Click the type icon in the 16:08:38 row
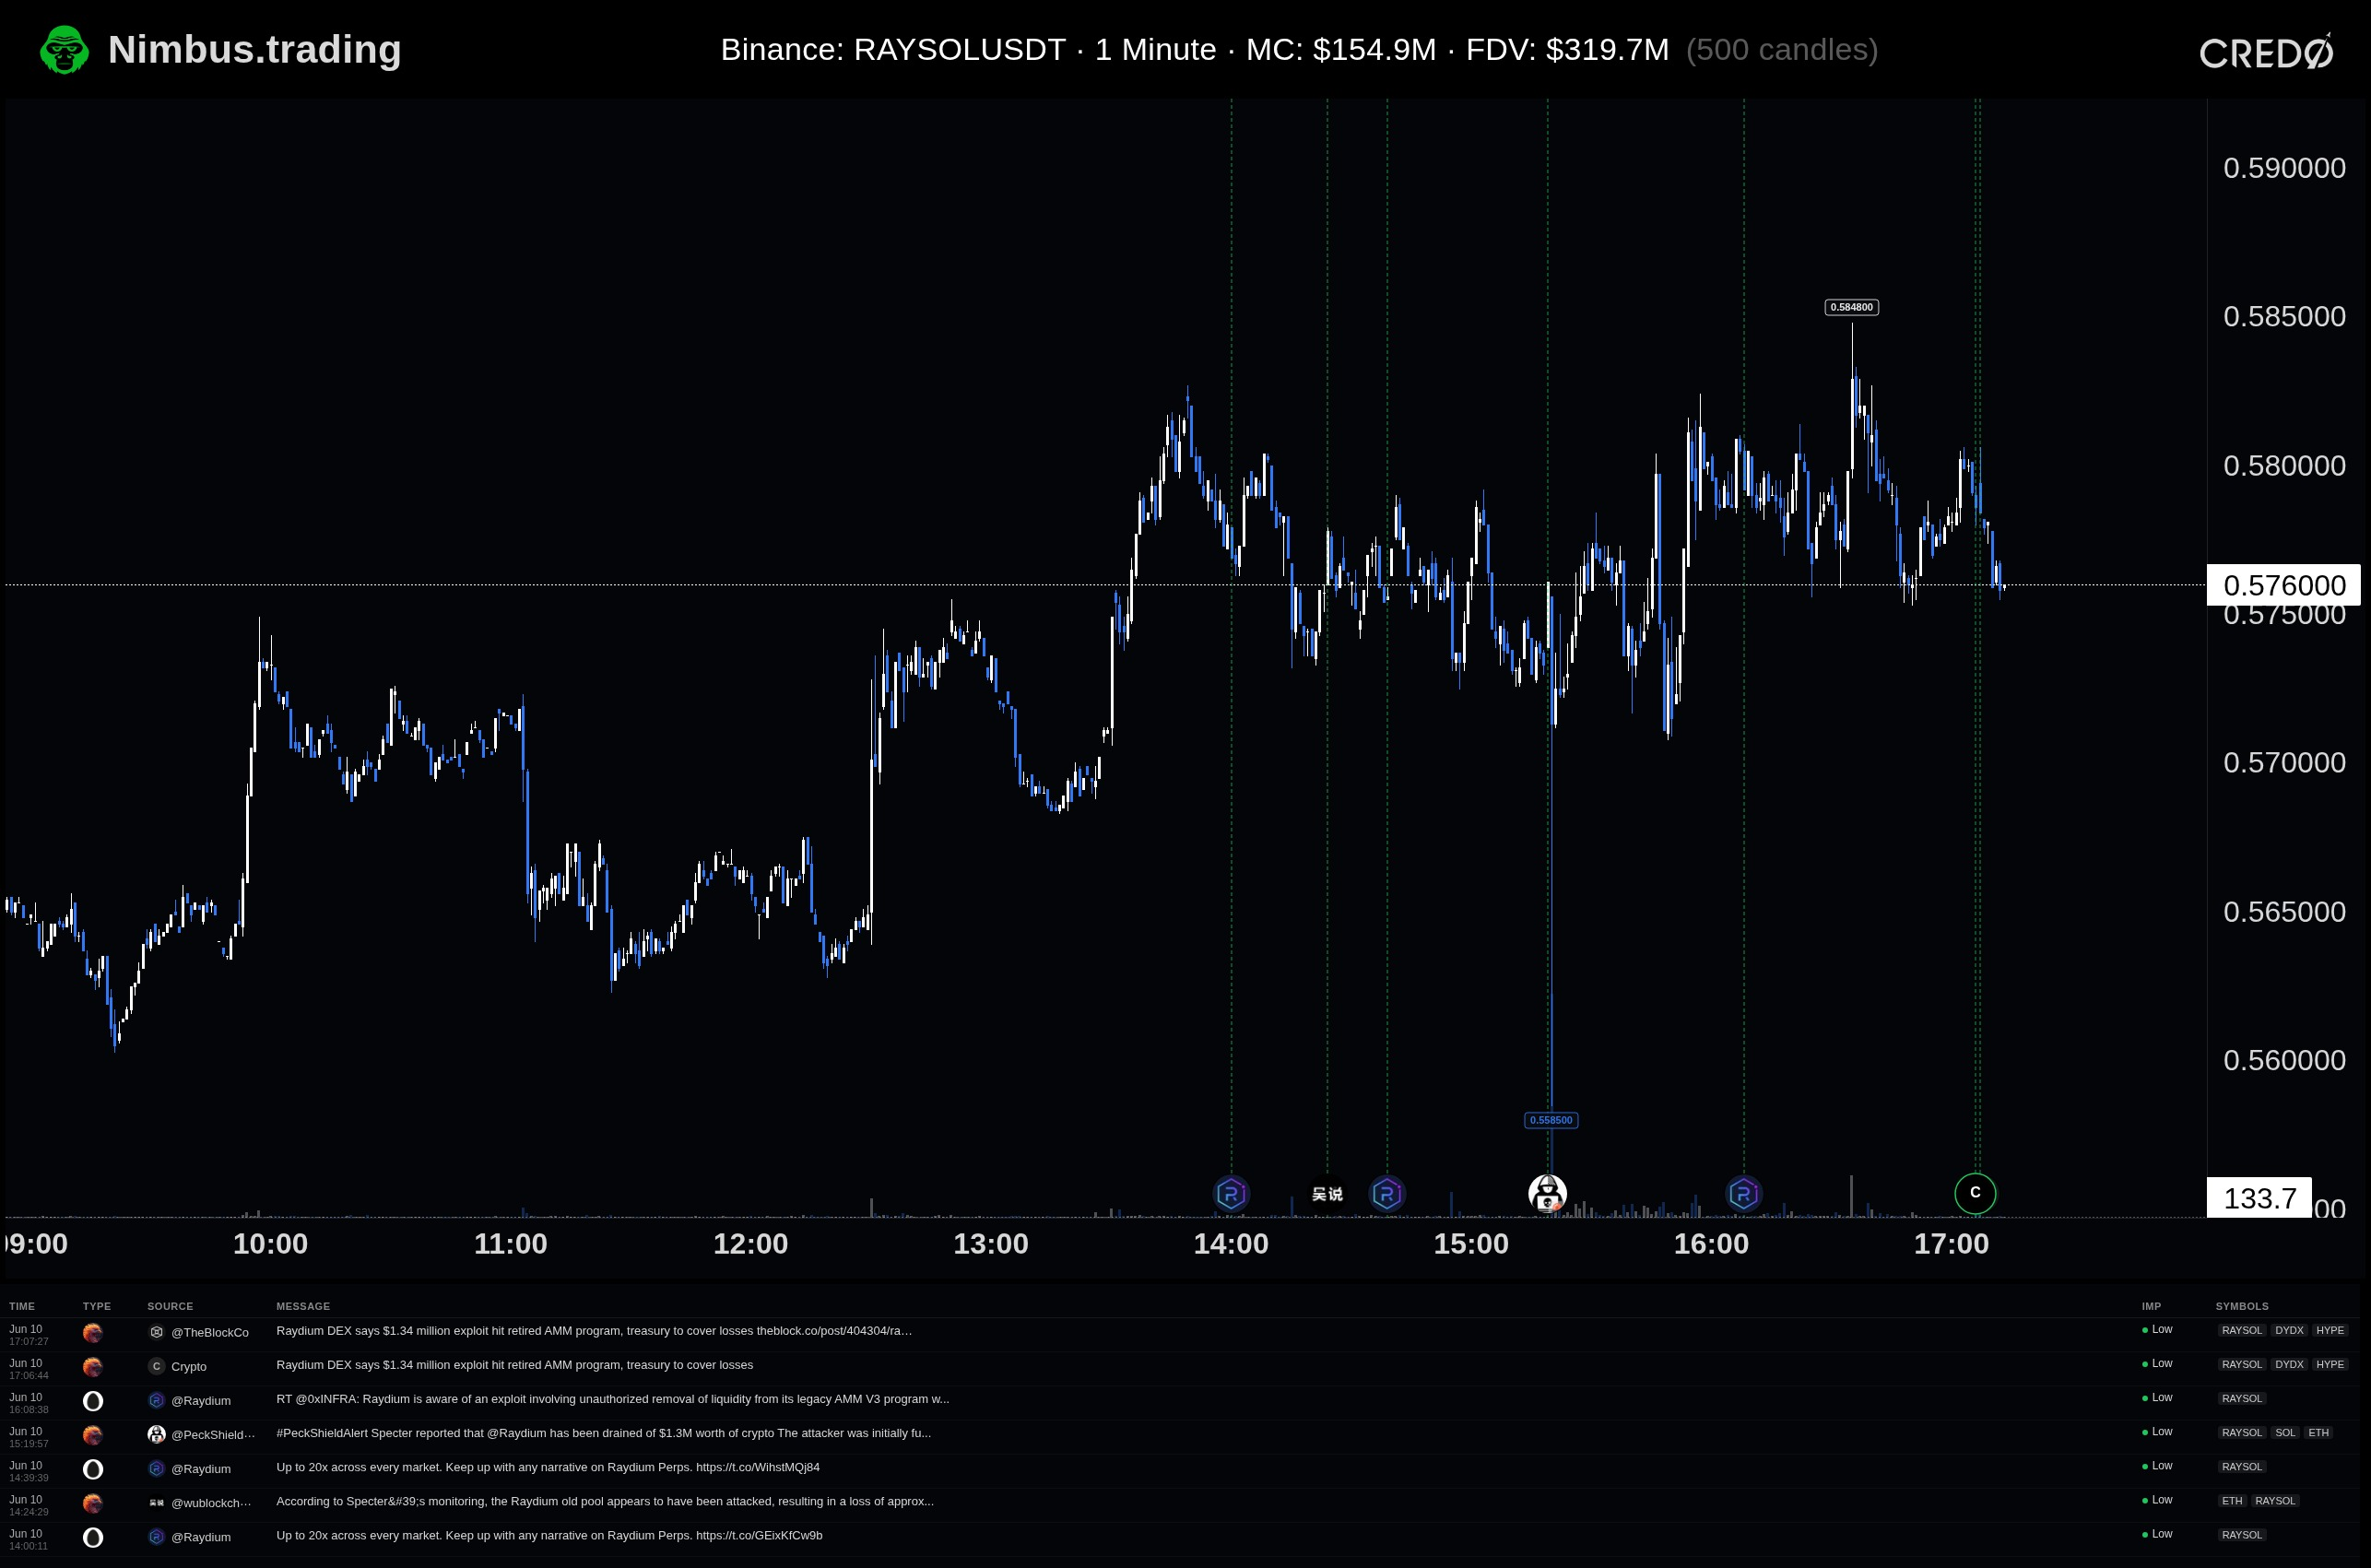Screen dimensions: 2371x1568 click(x=93, y=1401)
